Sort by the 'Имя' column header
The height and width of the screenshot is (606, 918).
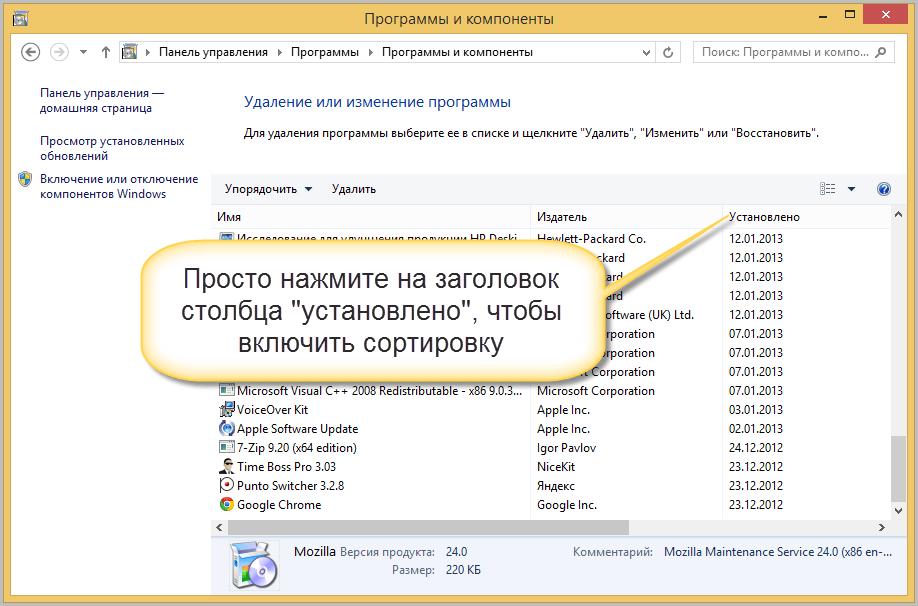tap(371, 217)
